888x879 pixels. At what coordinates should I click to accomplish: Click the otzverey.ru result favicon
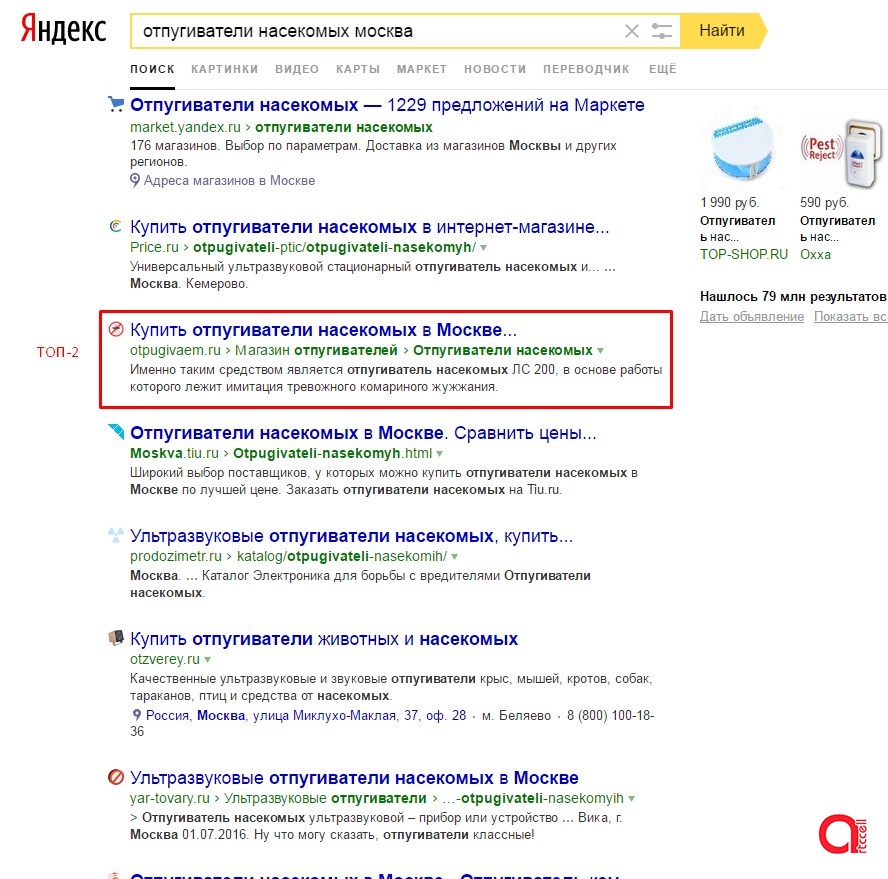(116, 638)
